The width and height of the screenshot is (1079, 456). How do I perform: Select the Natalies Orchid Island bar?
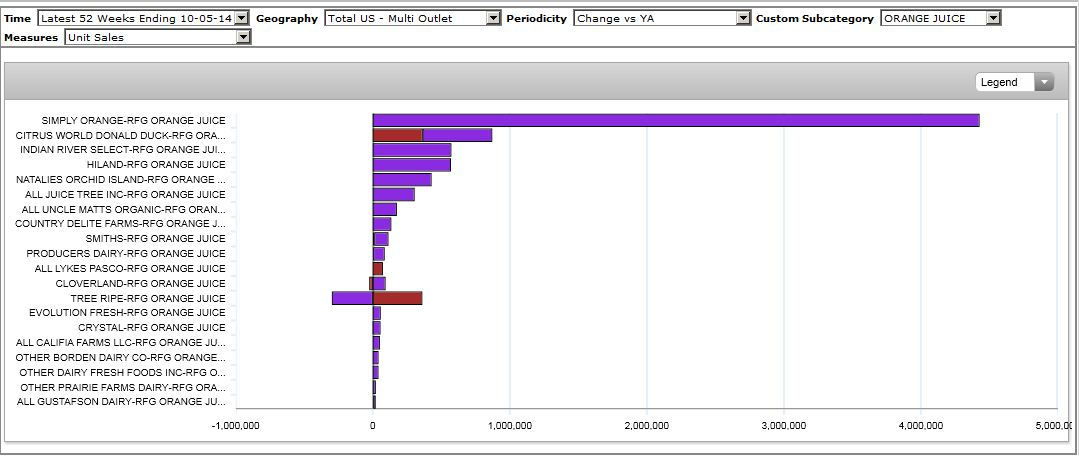point(402,180)
